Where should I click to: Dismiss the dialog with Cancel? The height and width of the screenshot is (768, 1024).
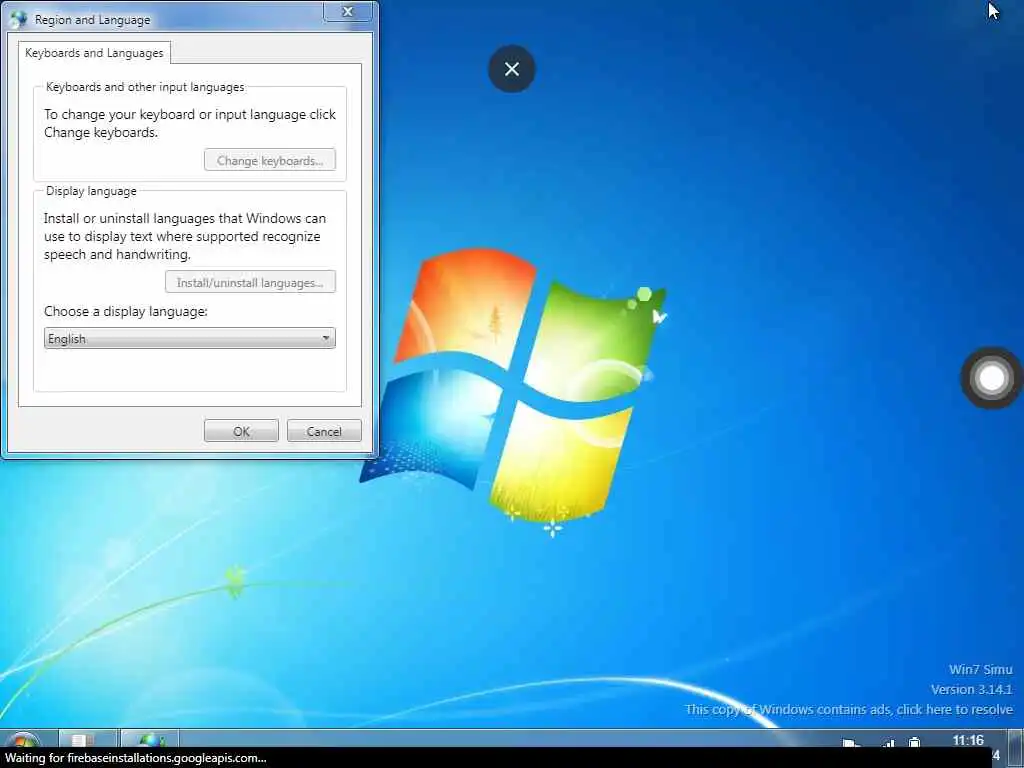(x=324, y=431)
